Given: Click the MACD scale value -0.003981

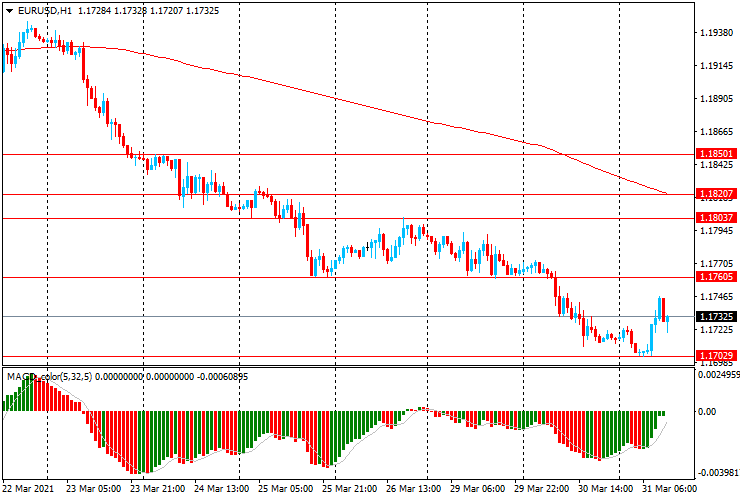Looking at the screenshot, I should (x=718, y=473).
